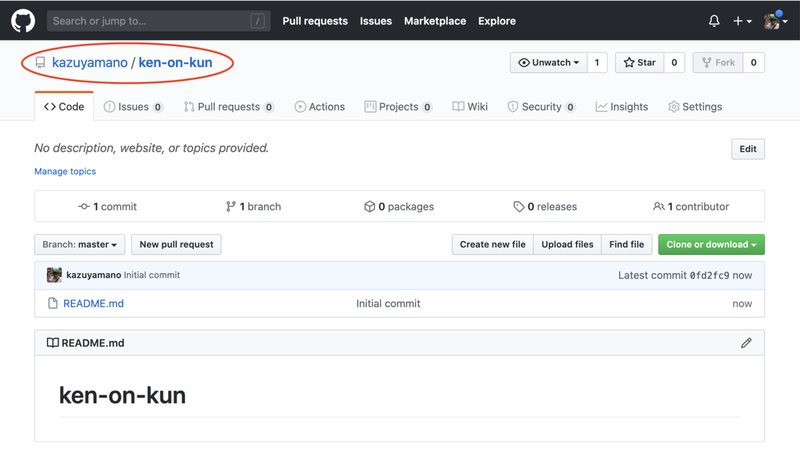
Task: Click the ken-on-kun README heading
Action: click(122, 395)
